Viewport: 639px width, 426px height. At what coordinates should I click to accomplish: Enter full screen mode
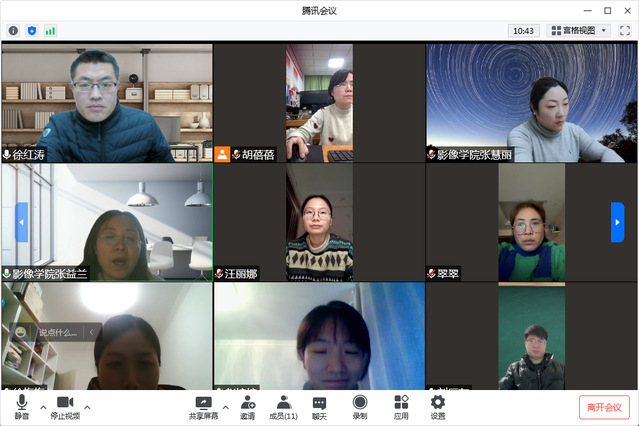point(625,31)
